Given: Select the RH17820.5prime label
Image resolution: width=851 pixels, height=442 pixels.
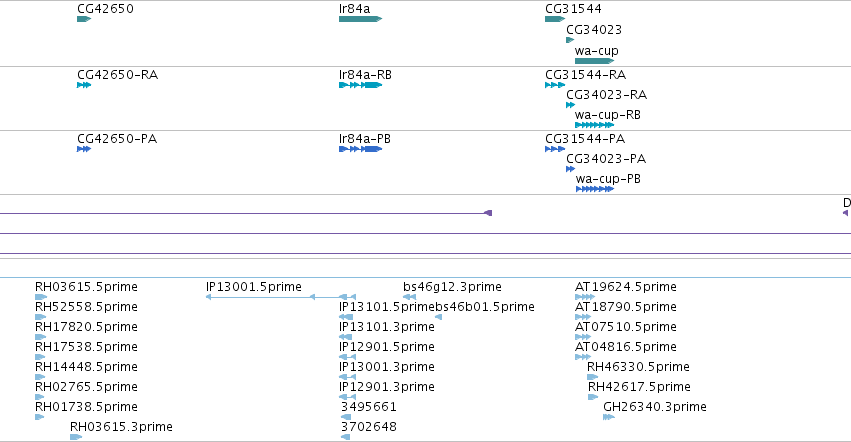Looking at the screenshot, I should pos(86,326).
